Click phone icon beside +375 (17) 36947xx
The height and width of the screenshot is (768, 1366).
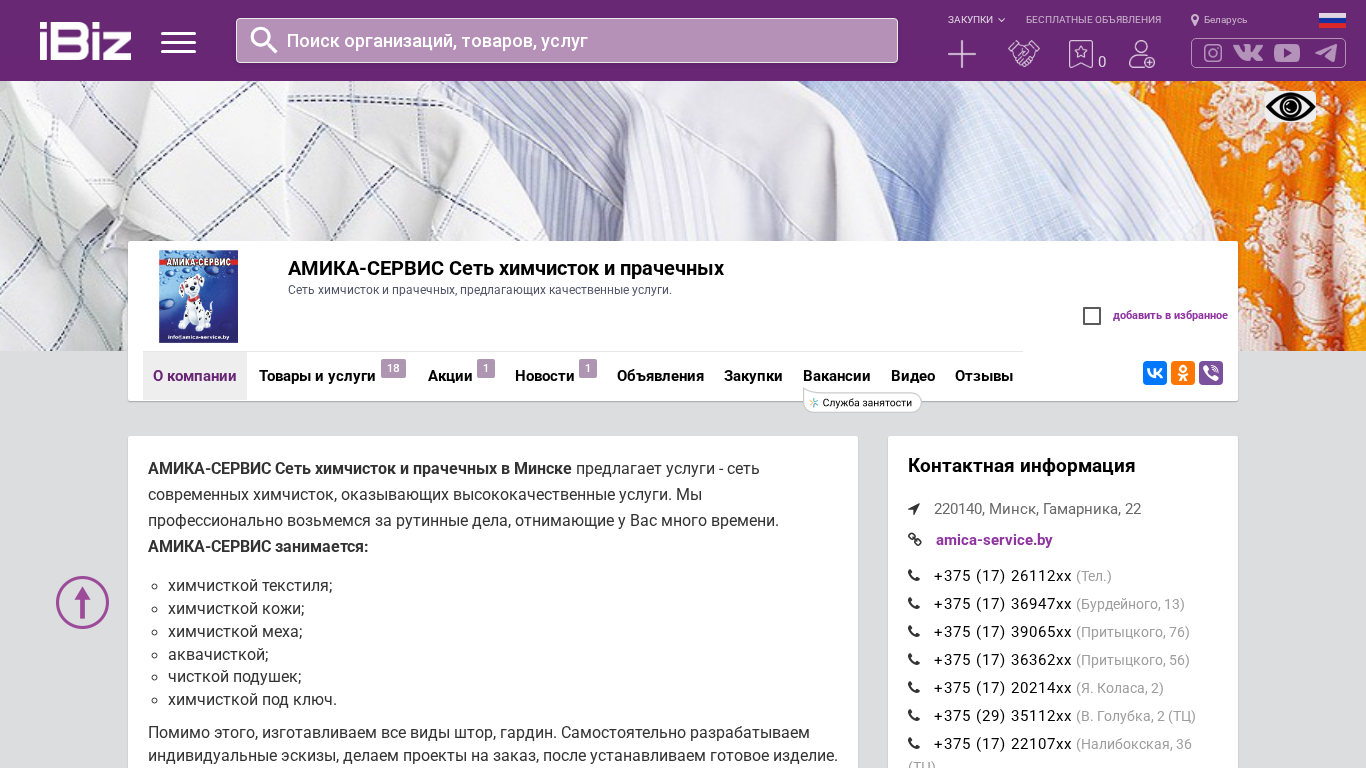click(914, 603)
